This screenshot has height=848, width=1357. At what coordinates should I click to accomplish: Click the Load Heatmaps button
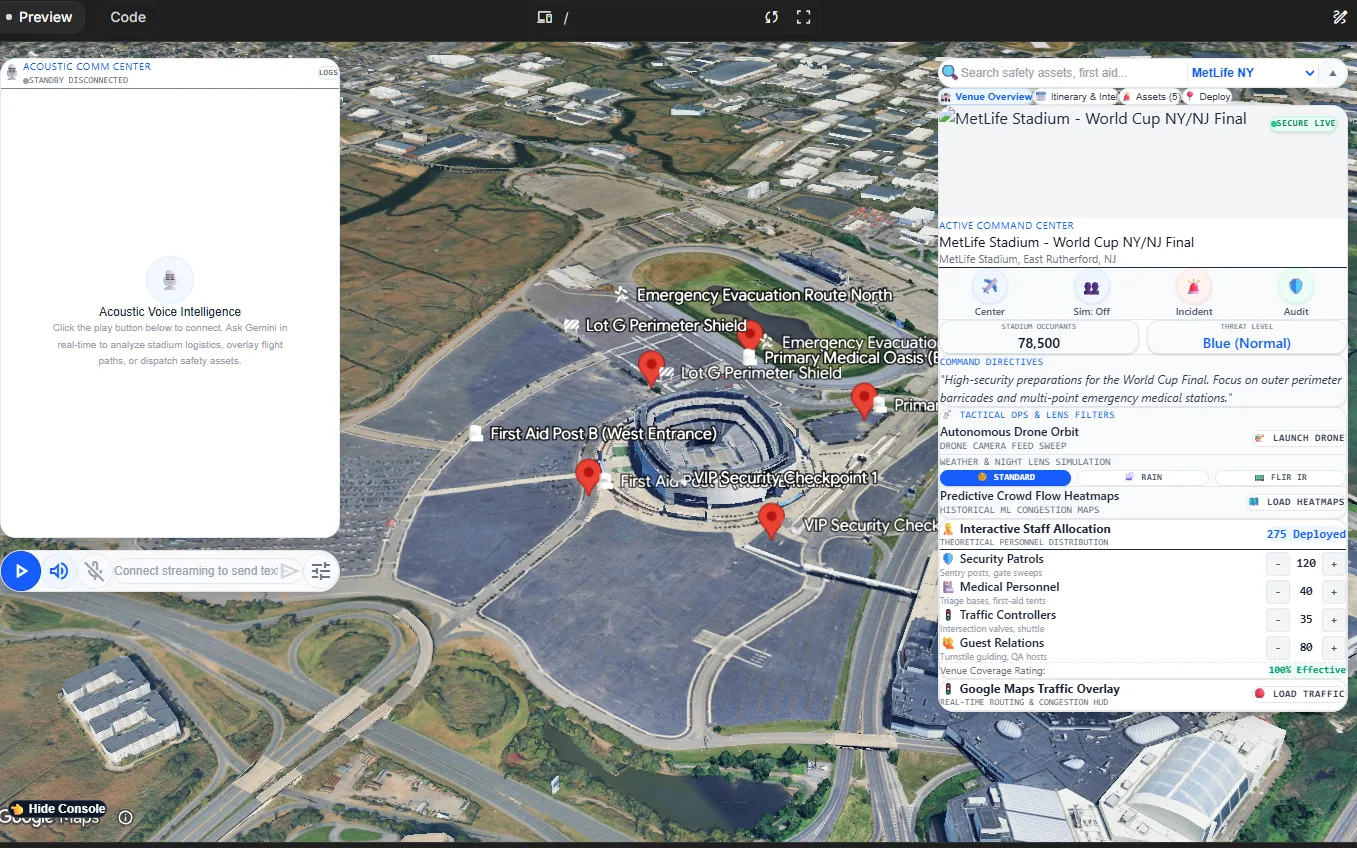1296,502
